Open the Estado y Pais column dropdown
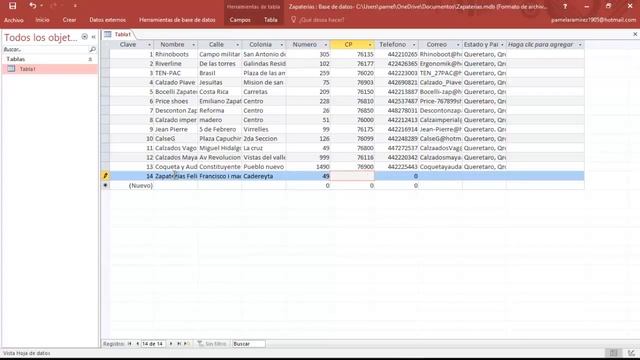The height and width of the screenshot is (360, 640). (502, 44)
